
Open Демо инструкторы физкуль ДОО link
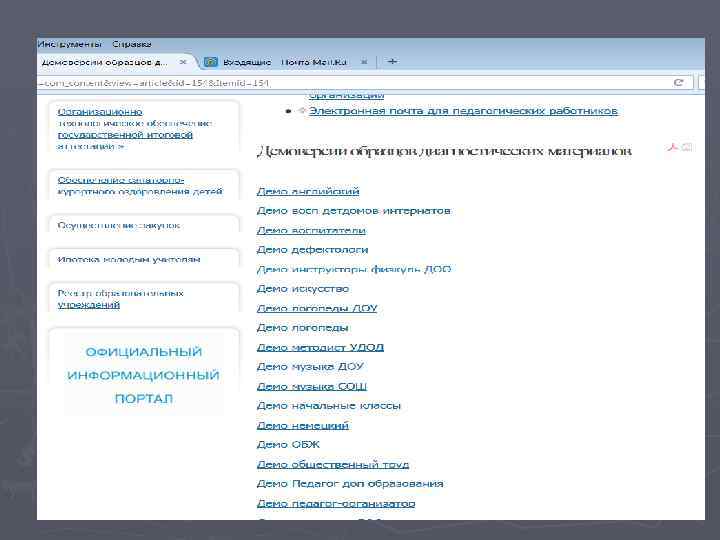[x=354, y=270]
